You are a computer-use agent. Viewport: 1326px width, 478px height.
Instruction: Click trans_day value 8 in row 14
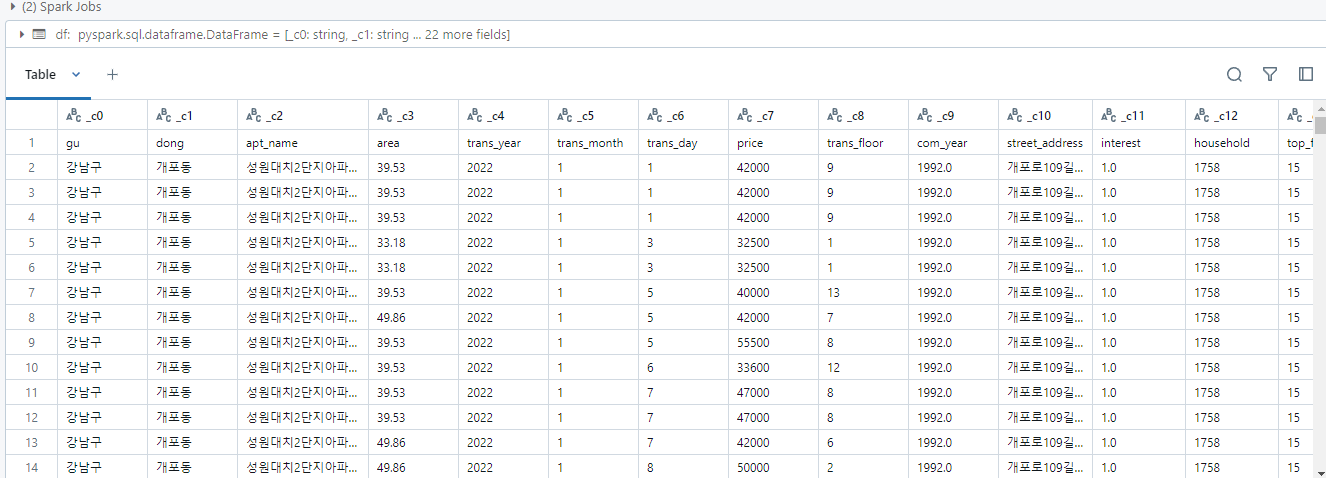(683, 467)
